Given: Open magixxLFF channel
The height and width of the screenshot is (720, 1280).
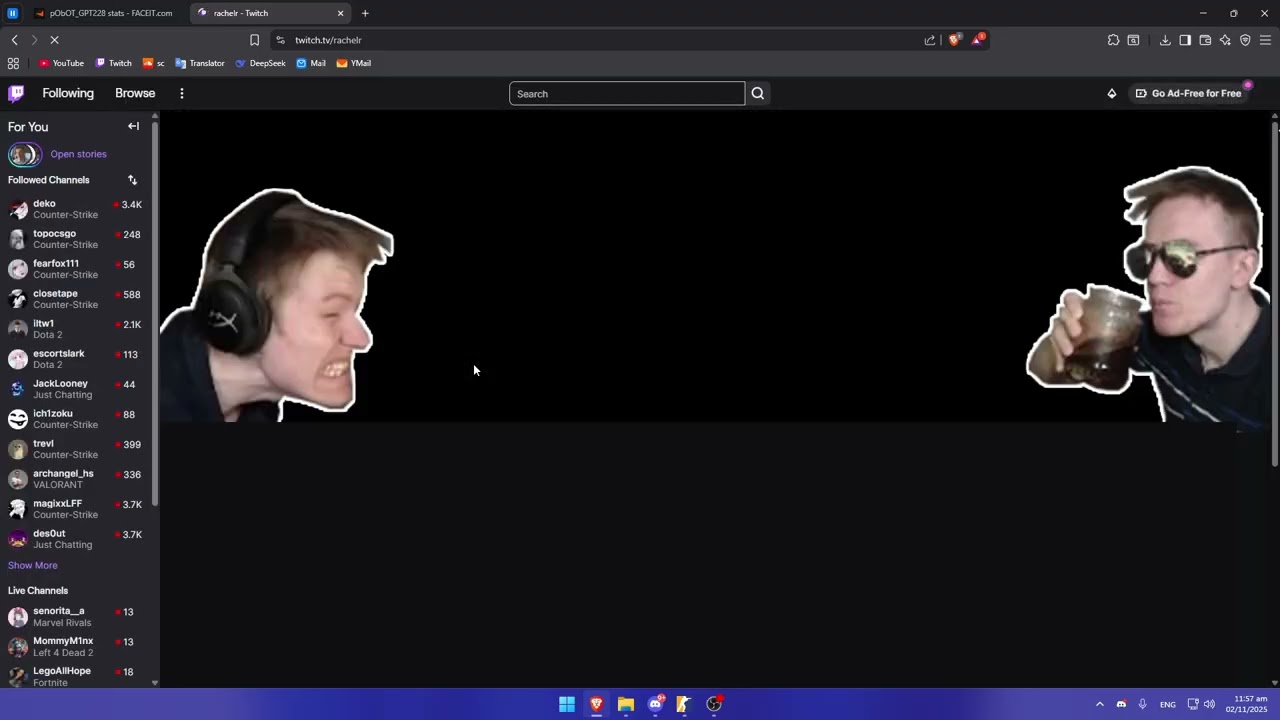Looking at the screenshot, I should 78,509.
